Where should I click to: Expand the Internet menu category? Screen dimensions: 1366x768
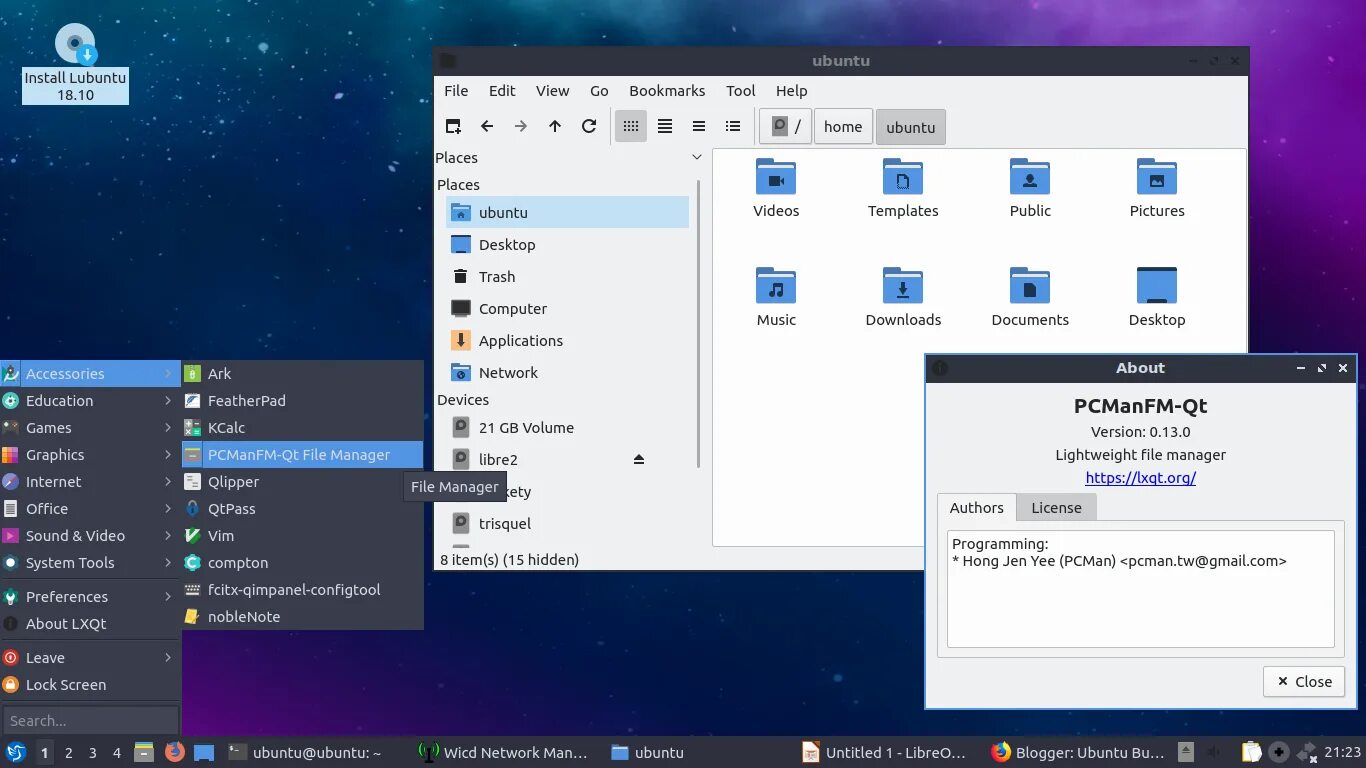[x=90, y=481]
